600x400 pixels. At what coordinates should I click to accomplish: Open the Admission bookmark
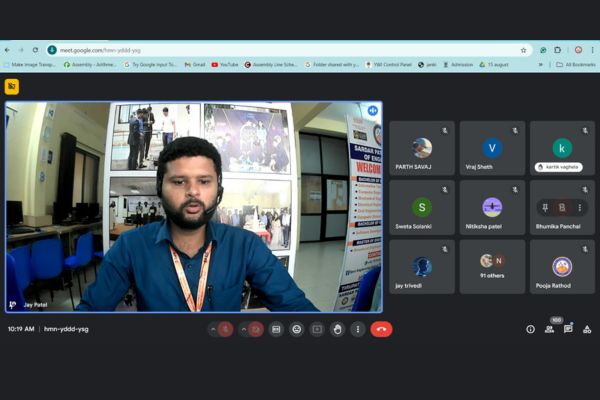pos(458,65)
